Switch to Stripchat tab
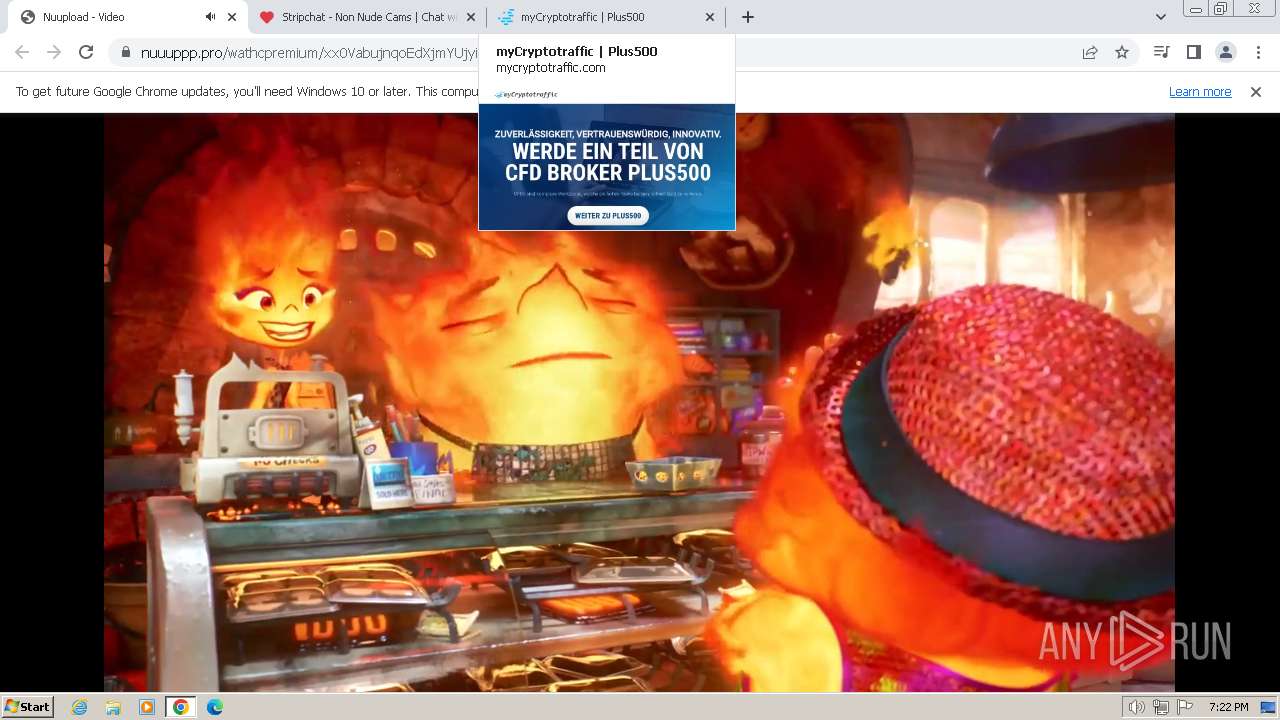The width and height of the screenshot is (1280, 720). tap(367, 17)
